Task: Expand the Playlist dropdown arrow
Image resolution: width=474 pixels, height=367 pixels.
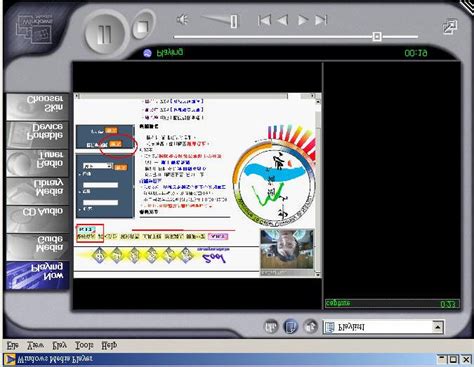Action: [x=437, y=327]
